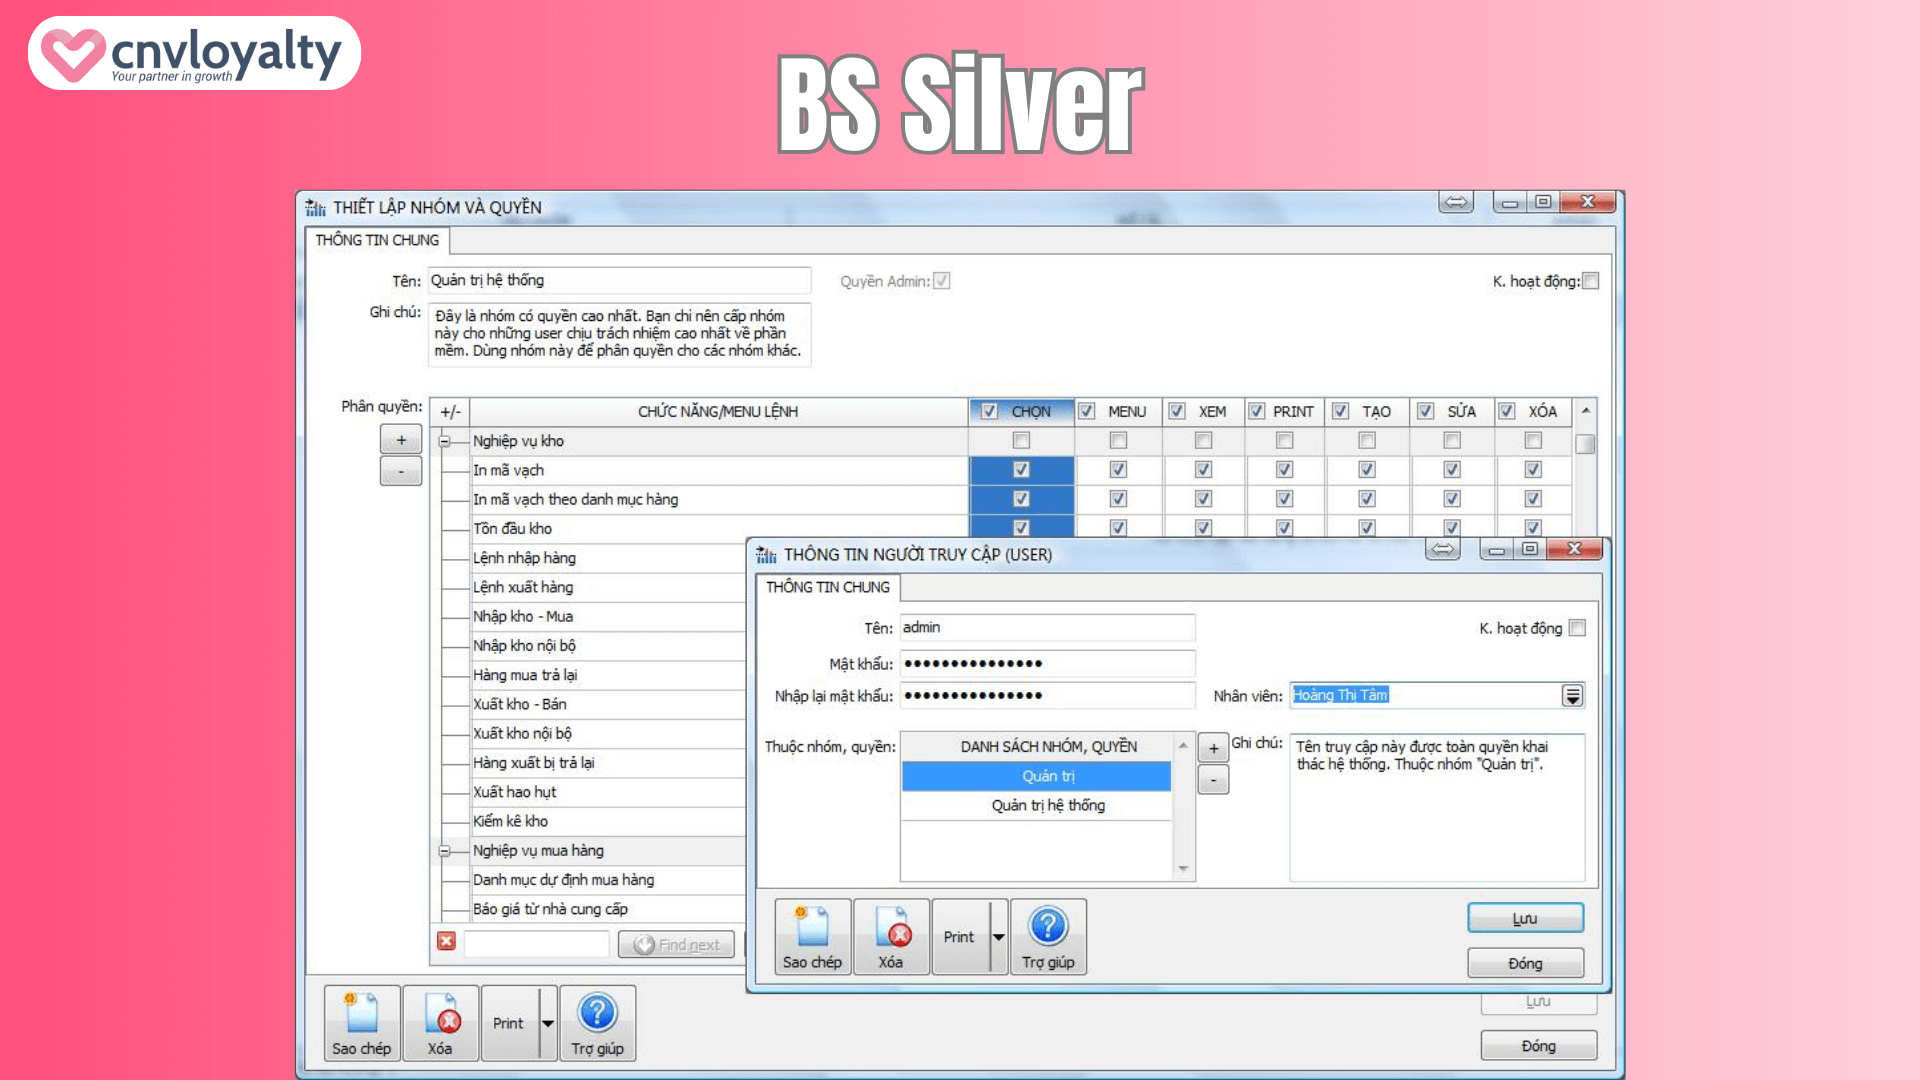Collapse the Nghiệp vụ mua hàng tree node

point(444,850)
